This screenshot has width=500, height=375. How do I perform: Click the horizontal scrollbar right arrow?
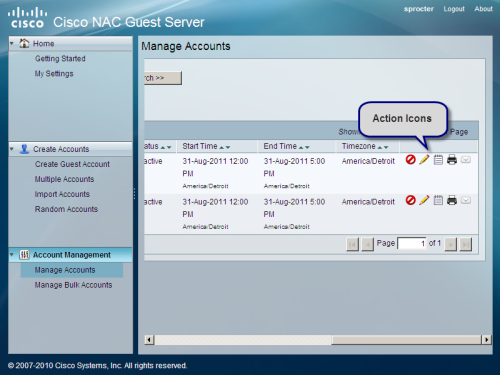(487, 340)
